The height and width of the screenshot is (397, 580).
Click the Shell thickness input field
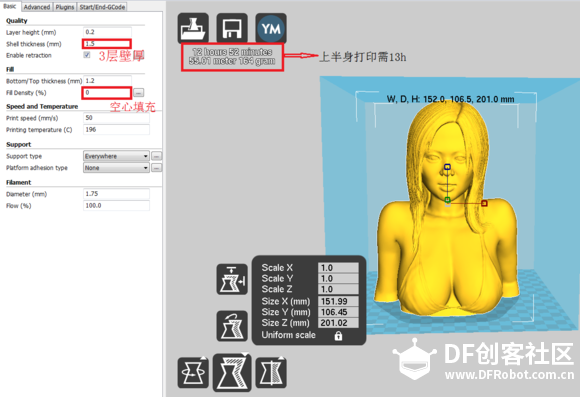107,44
